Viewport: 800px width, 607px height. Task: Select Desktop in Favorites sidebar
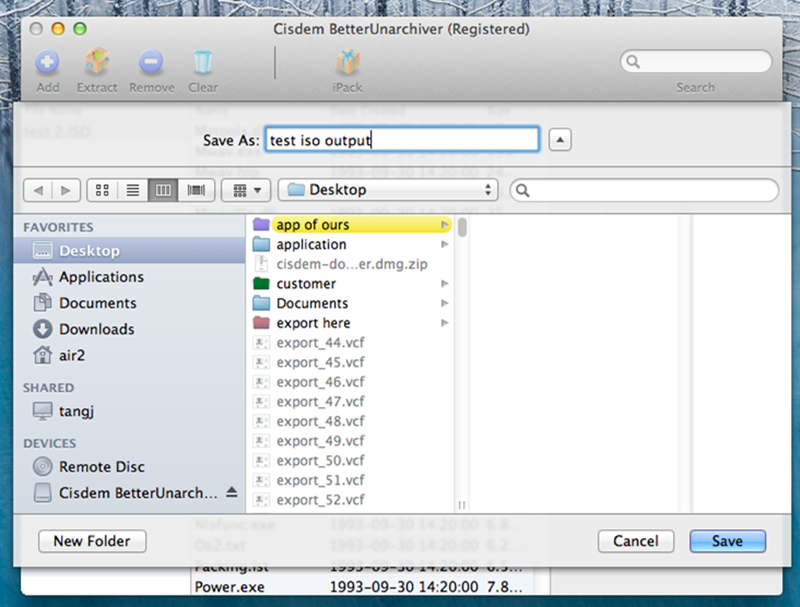129,250
